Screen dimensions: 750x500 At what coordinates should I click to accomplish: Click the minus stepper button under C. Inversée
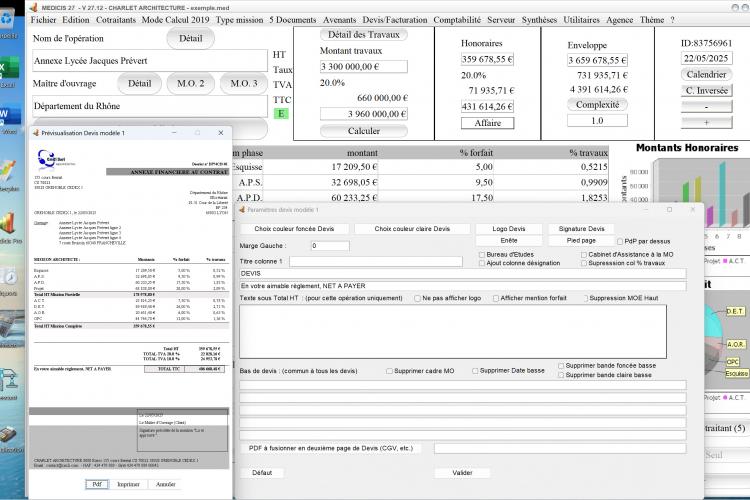[x=706, y=107]
